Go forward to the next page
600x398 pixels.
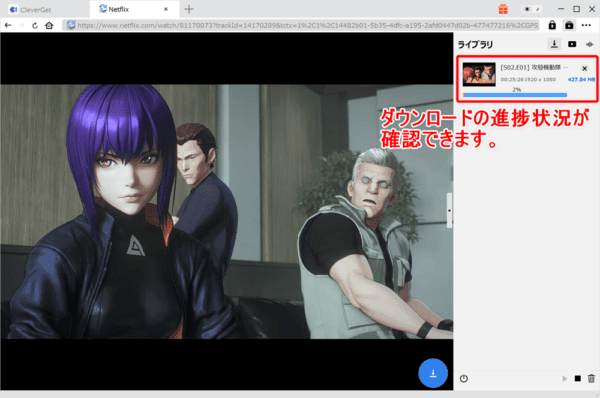(21, 26)
